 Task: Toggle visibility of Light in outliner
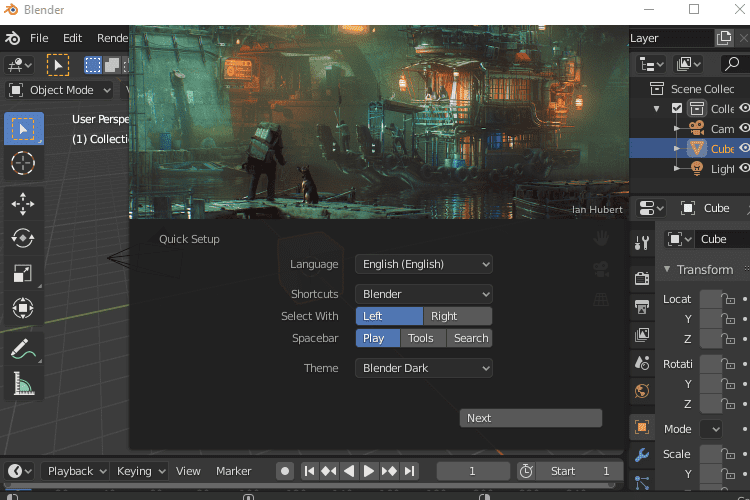[744, 168]
